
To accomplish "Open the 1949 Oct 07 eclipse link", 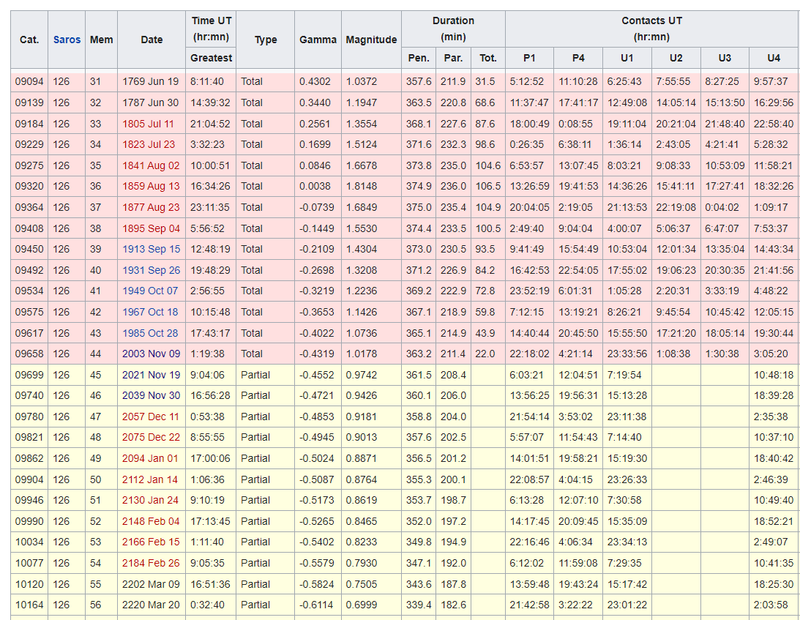I will coord(150,291).
